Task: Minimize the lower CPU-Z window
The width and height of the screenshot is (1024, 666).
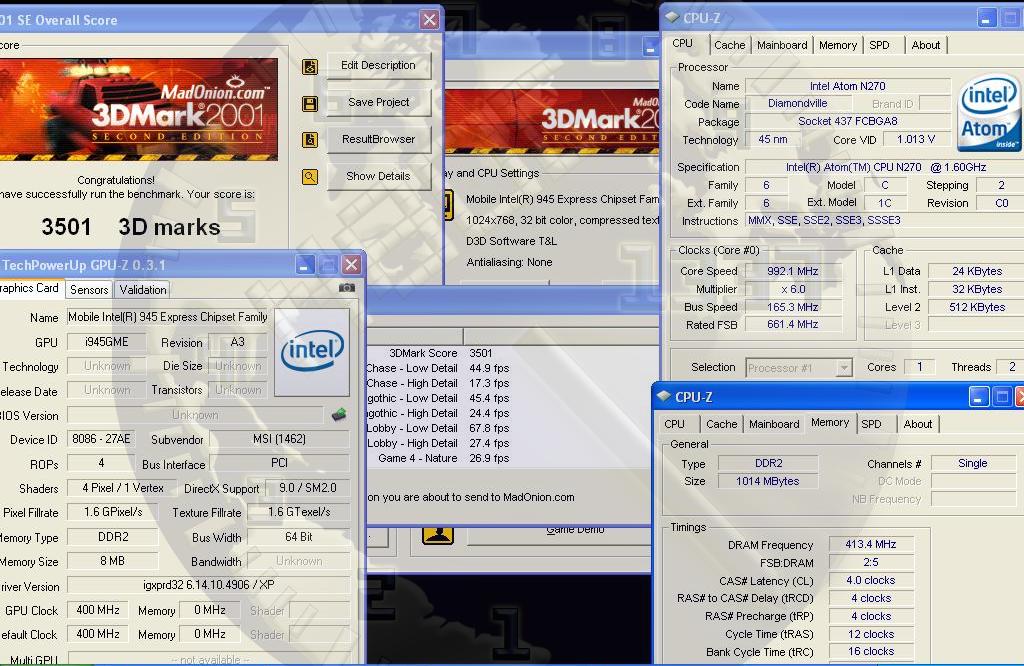Action: [x=979, y=397]
